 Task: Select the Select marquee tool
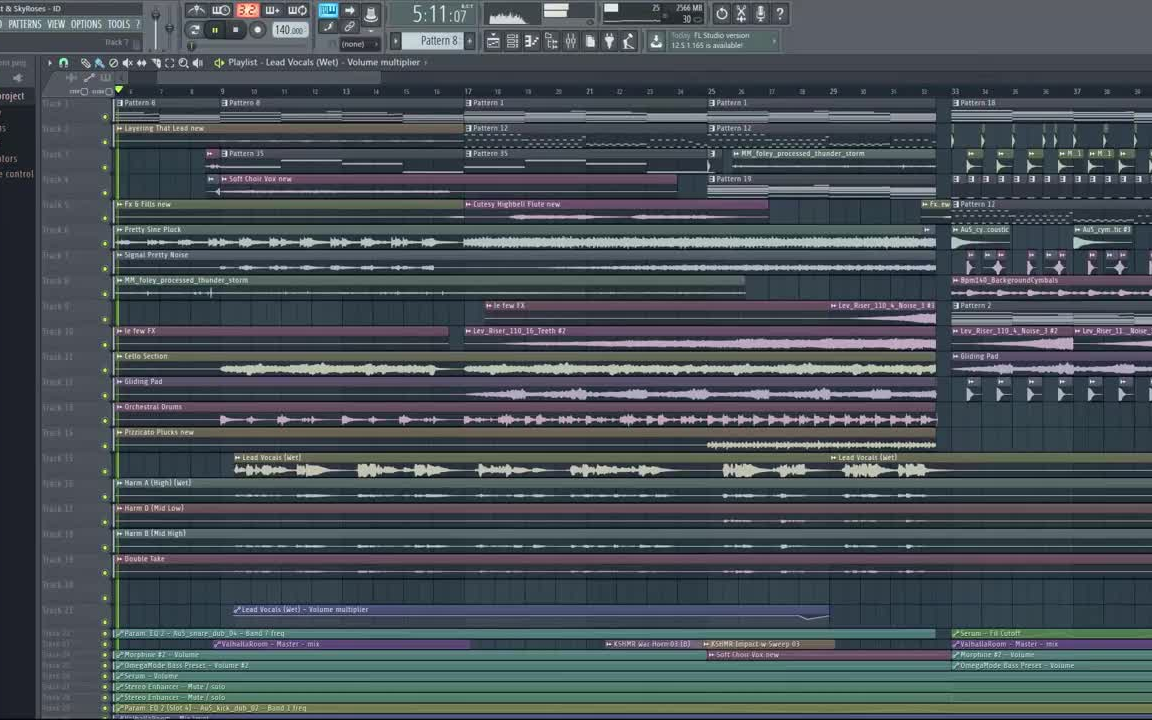[x=170, y=63]
